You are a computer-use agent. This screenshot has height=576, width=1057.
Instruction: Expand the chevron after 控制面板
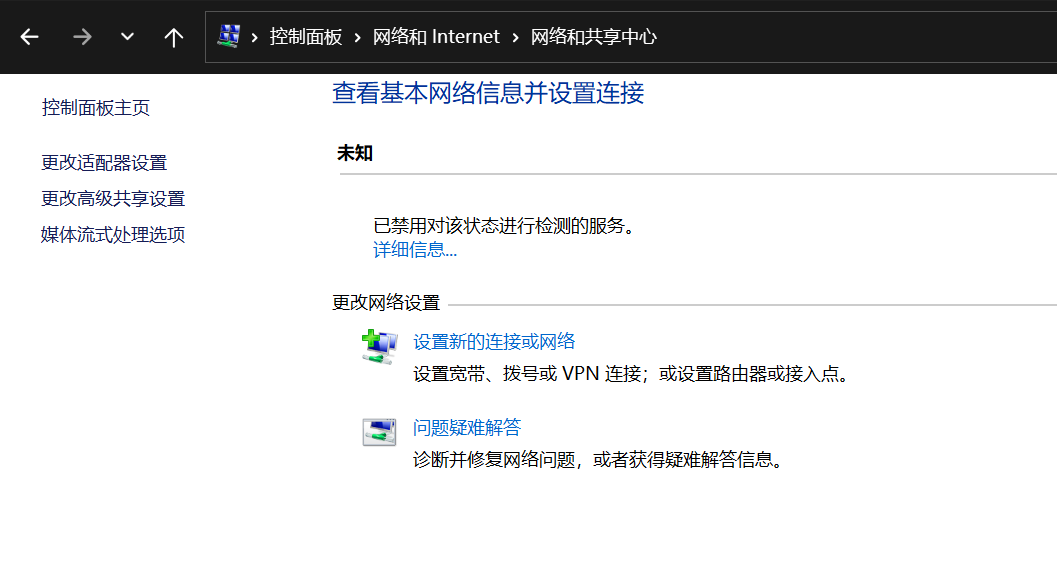[x=358, y=37]
